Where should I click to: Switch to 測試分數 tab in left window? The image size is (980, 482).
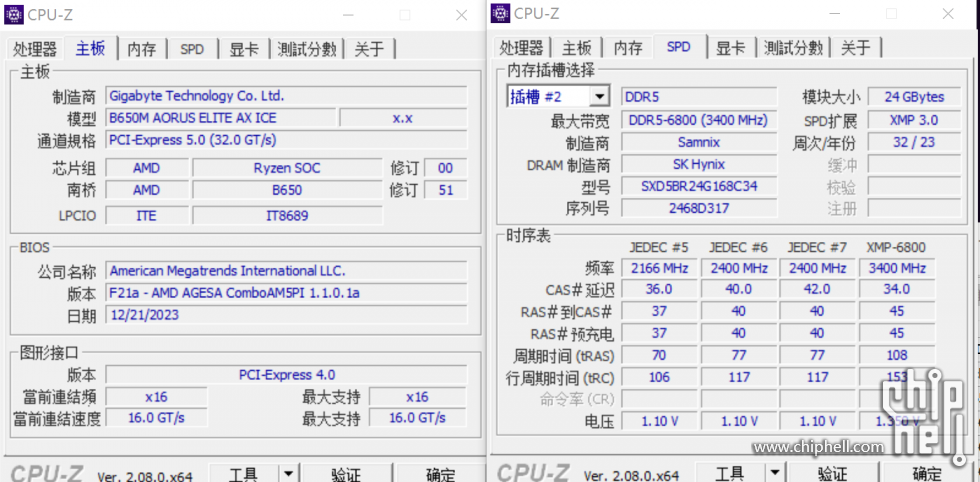click(x=307, y=49)
